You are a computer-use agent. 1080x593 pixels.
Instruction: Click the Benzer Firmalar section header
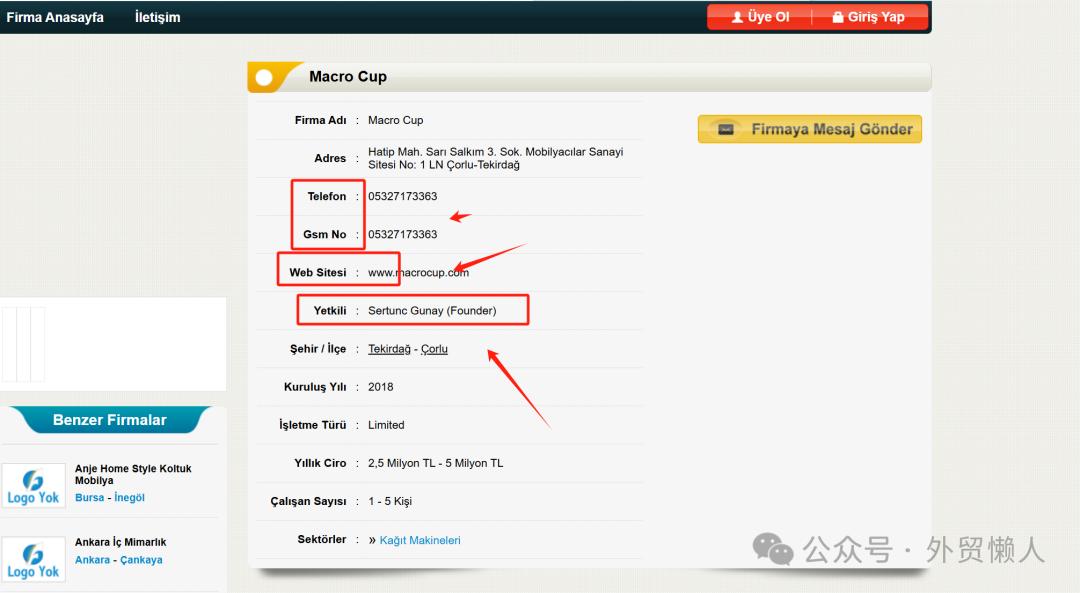point(110,419)
